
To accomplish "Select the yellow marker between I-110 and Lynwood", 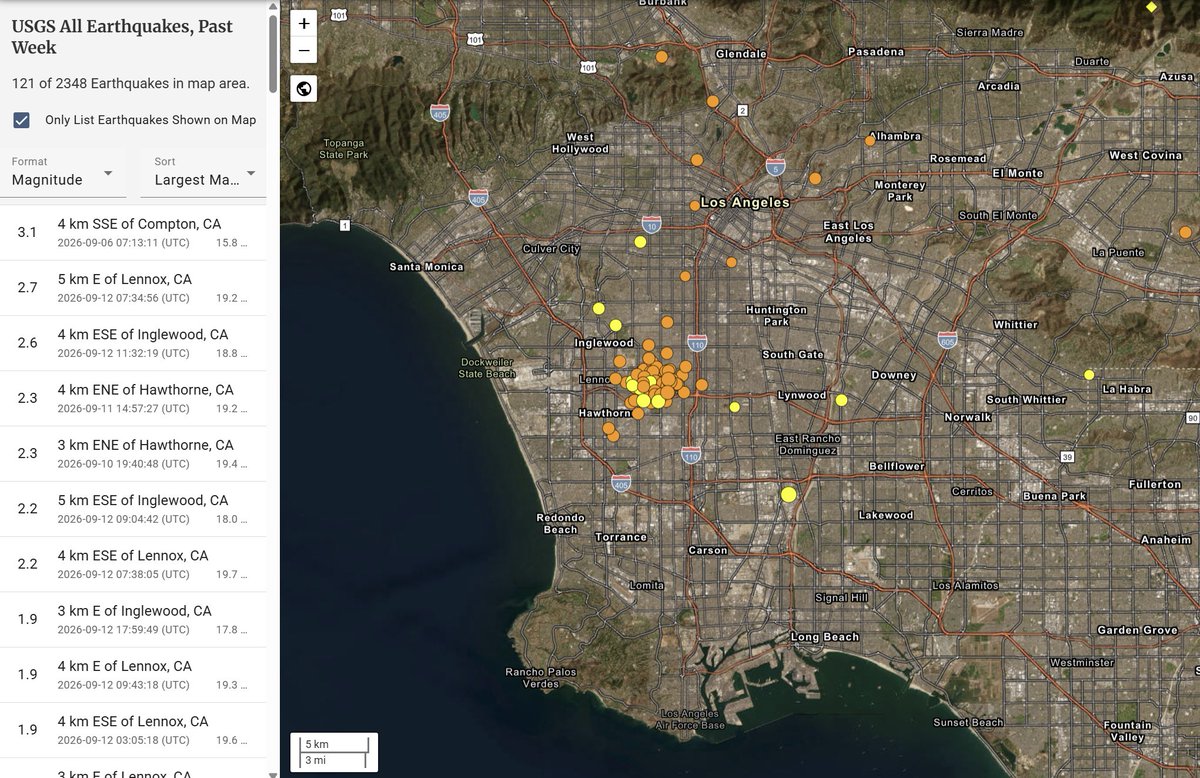I will pos(735,407).
